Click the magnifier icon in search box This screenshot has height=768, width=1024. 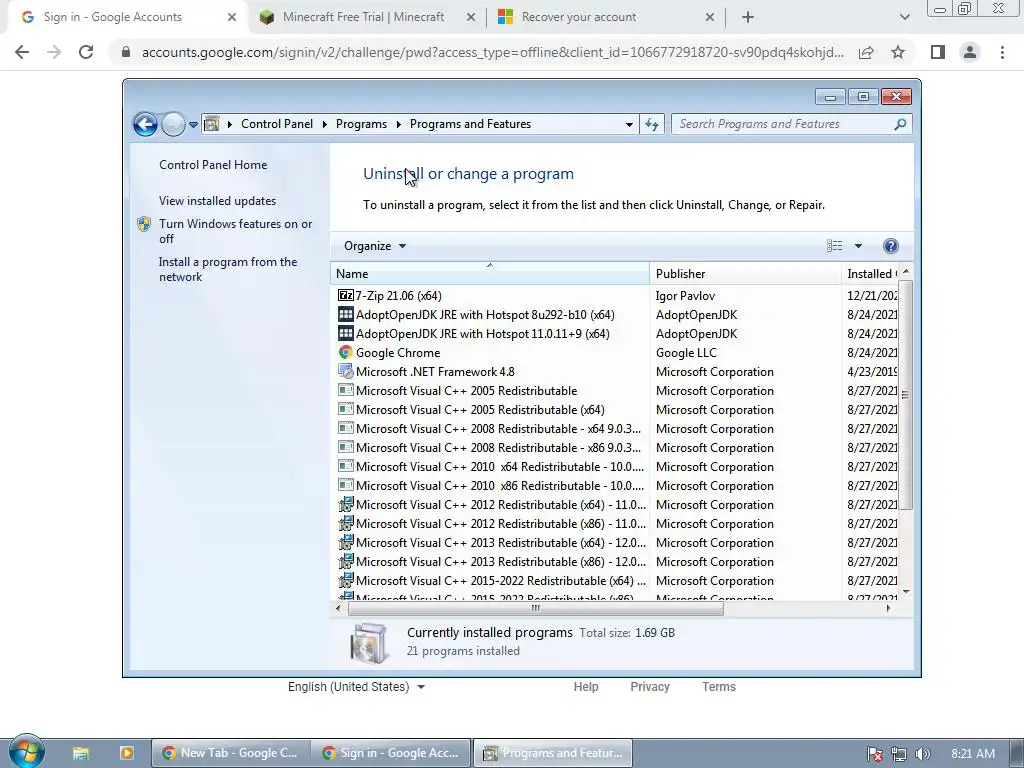(900, 124)
